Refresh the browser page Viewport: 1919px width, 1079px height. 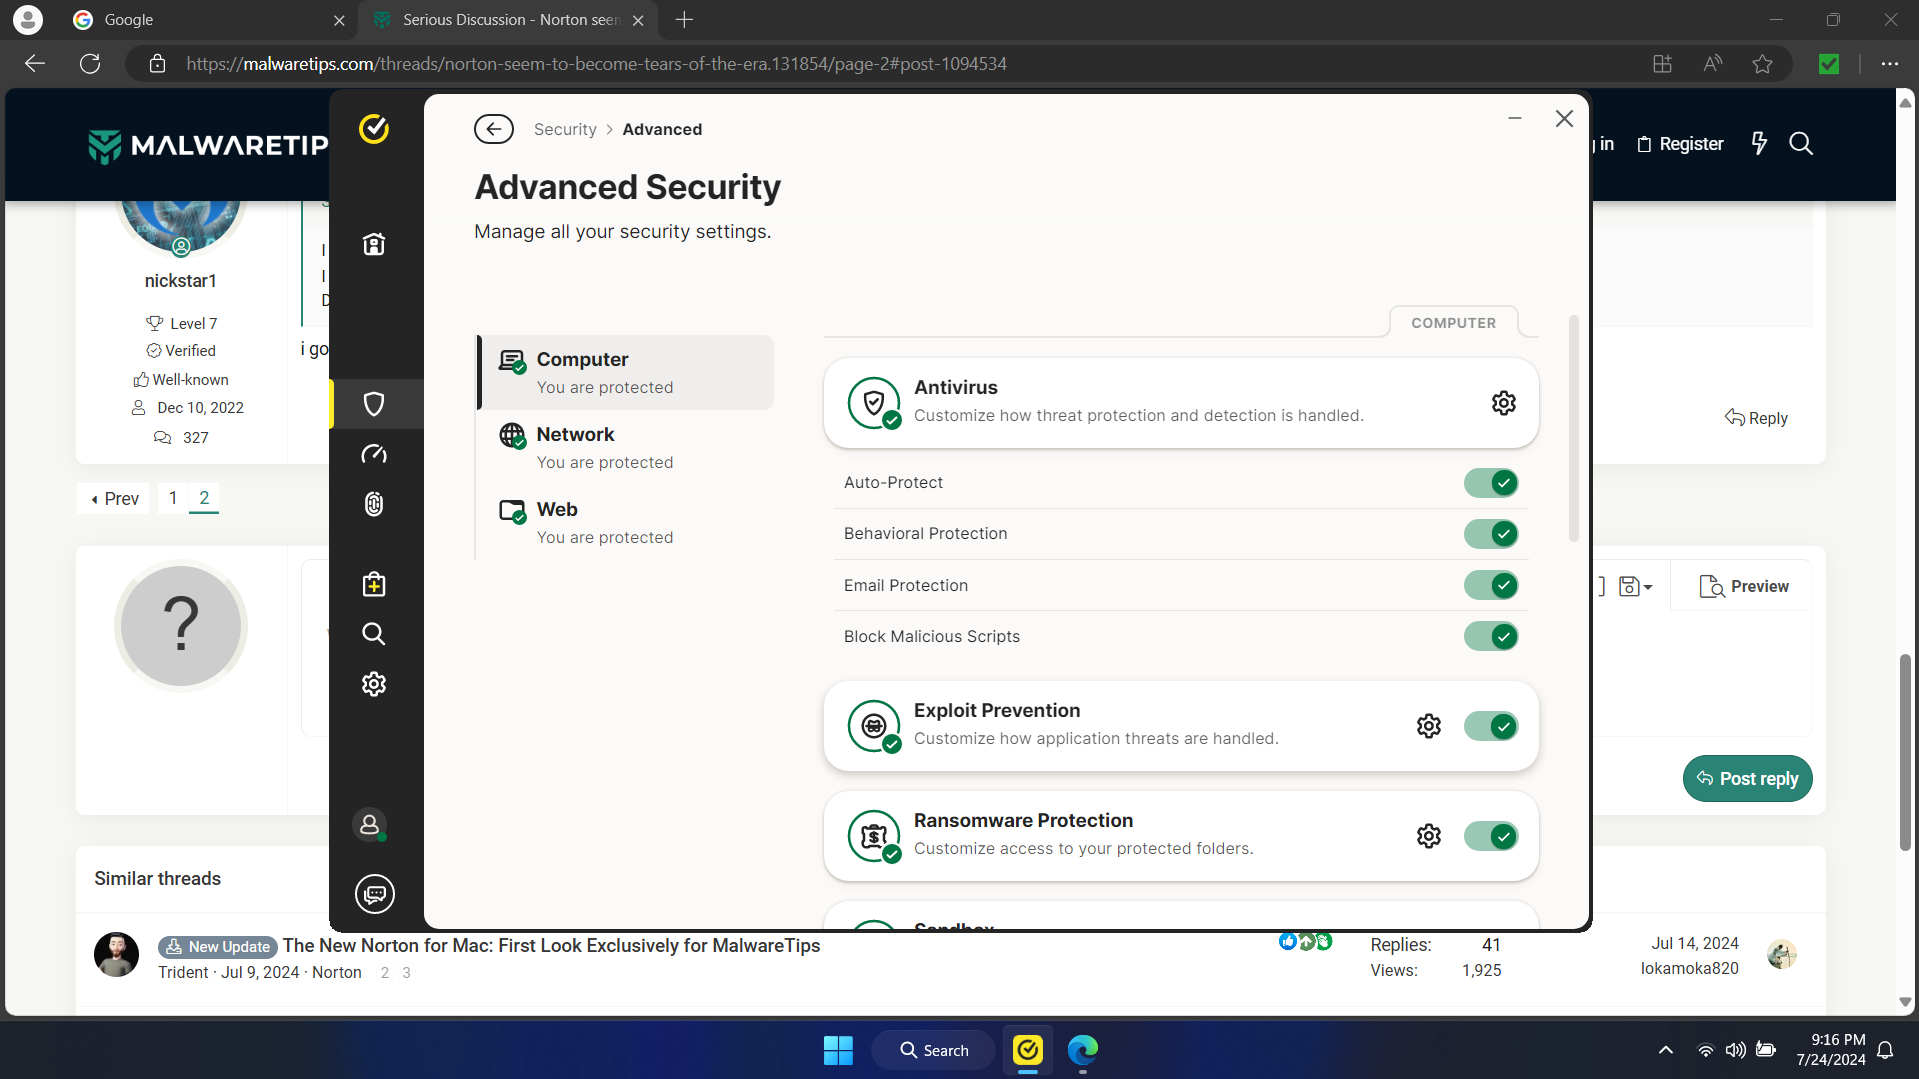click(90, 64)
